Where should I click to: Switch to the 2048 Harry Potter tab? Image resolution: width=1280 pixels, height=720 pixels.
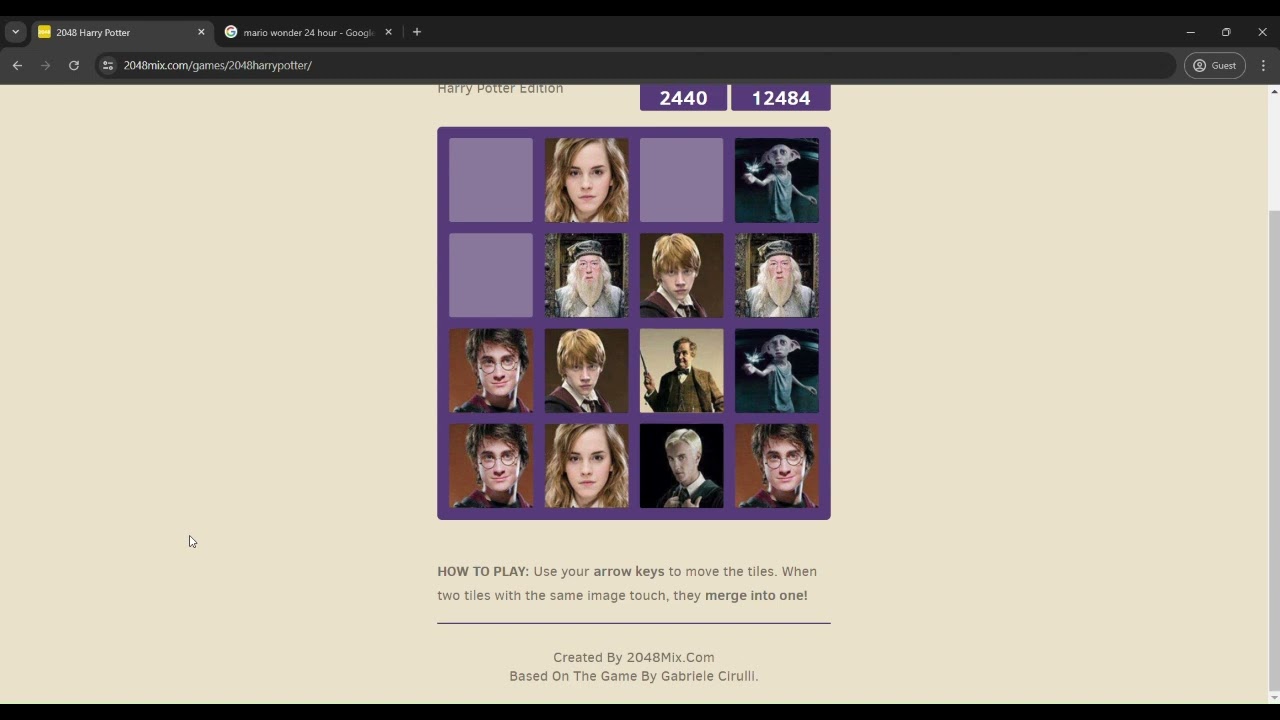121,32
